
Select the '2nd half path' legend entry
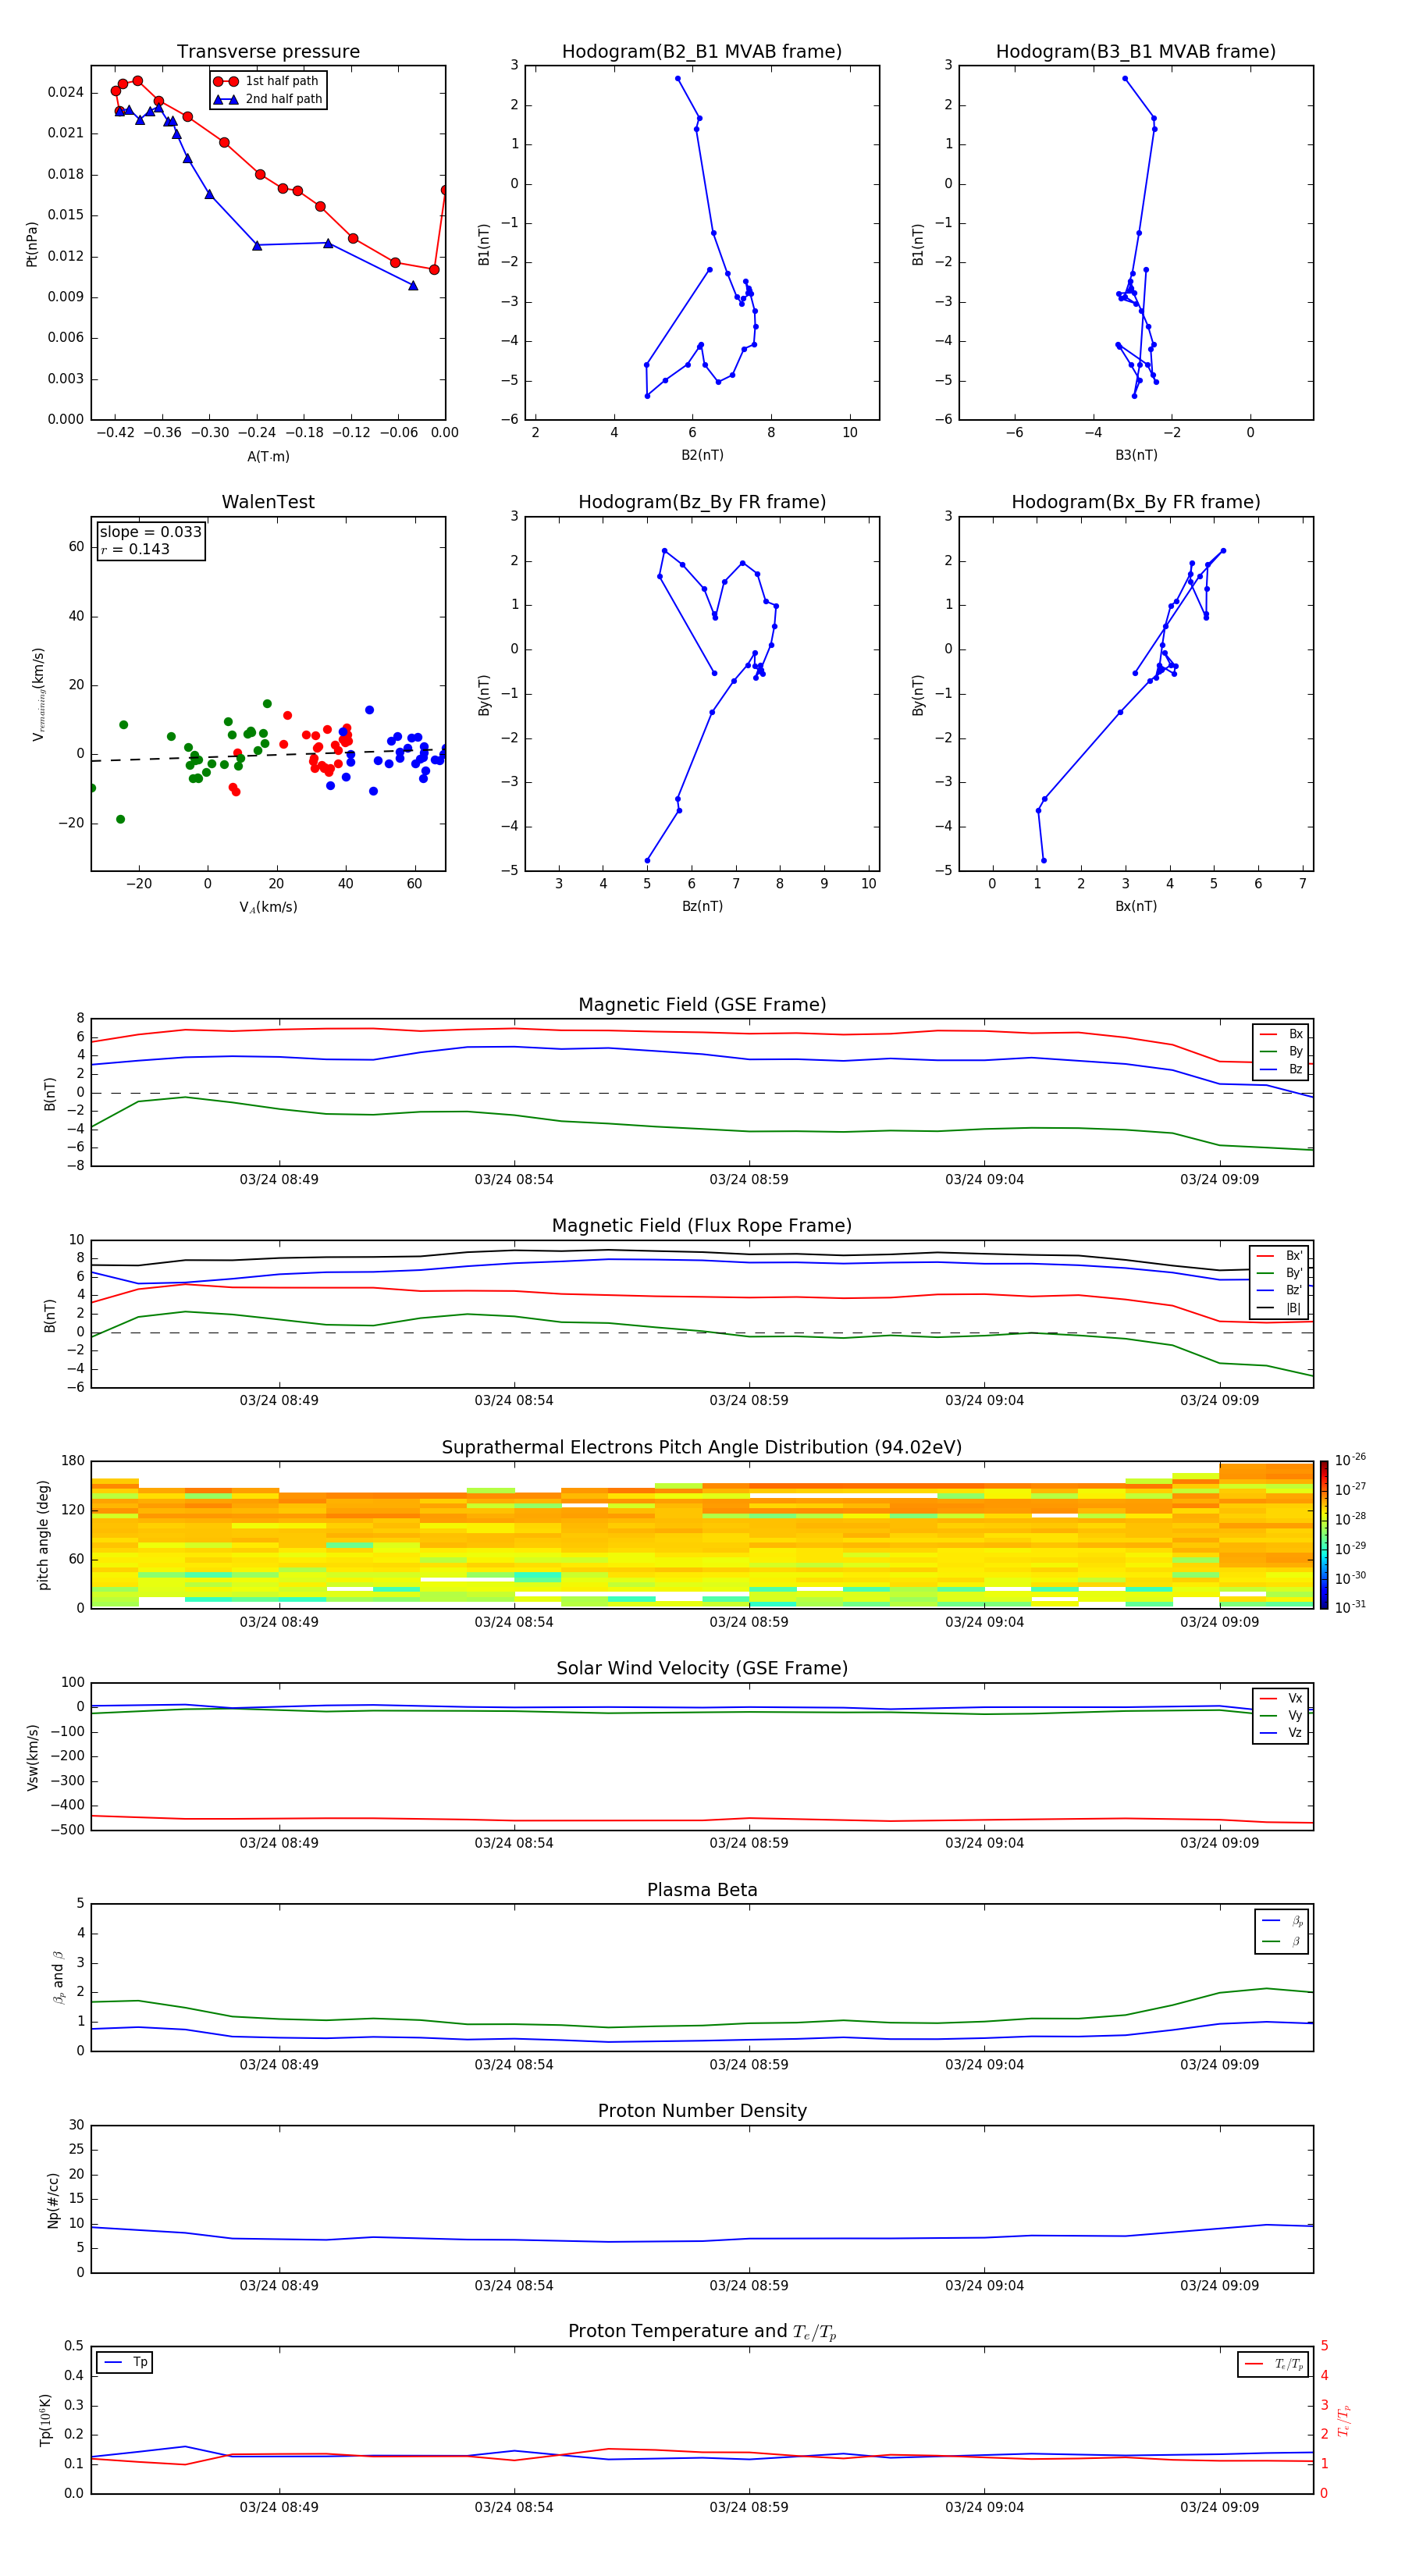click(268, 99)
